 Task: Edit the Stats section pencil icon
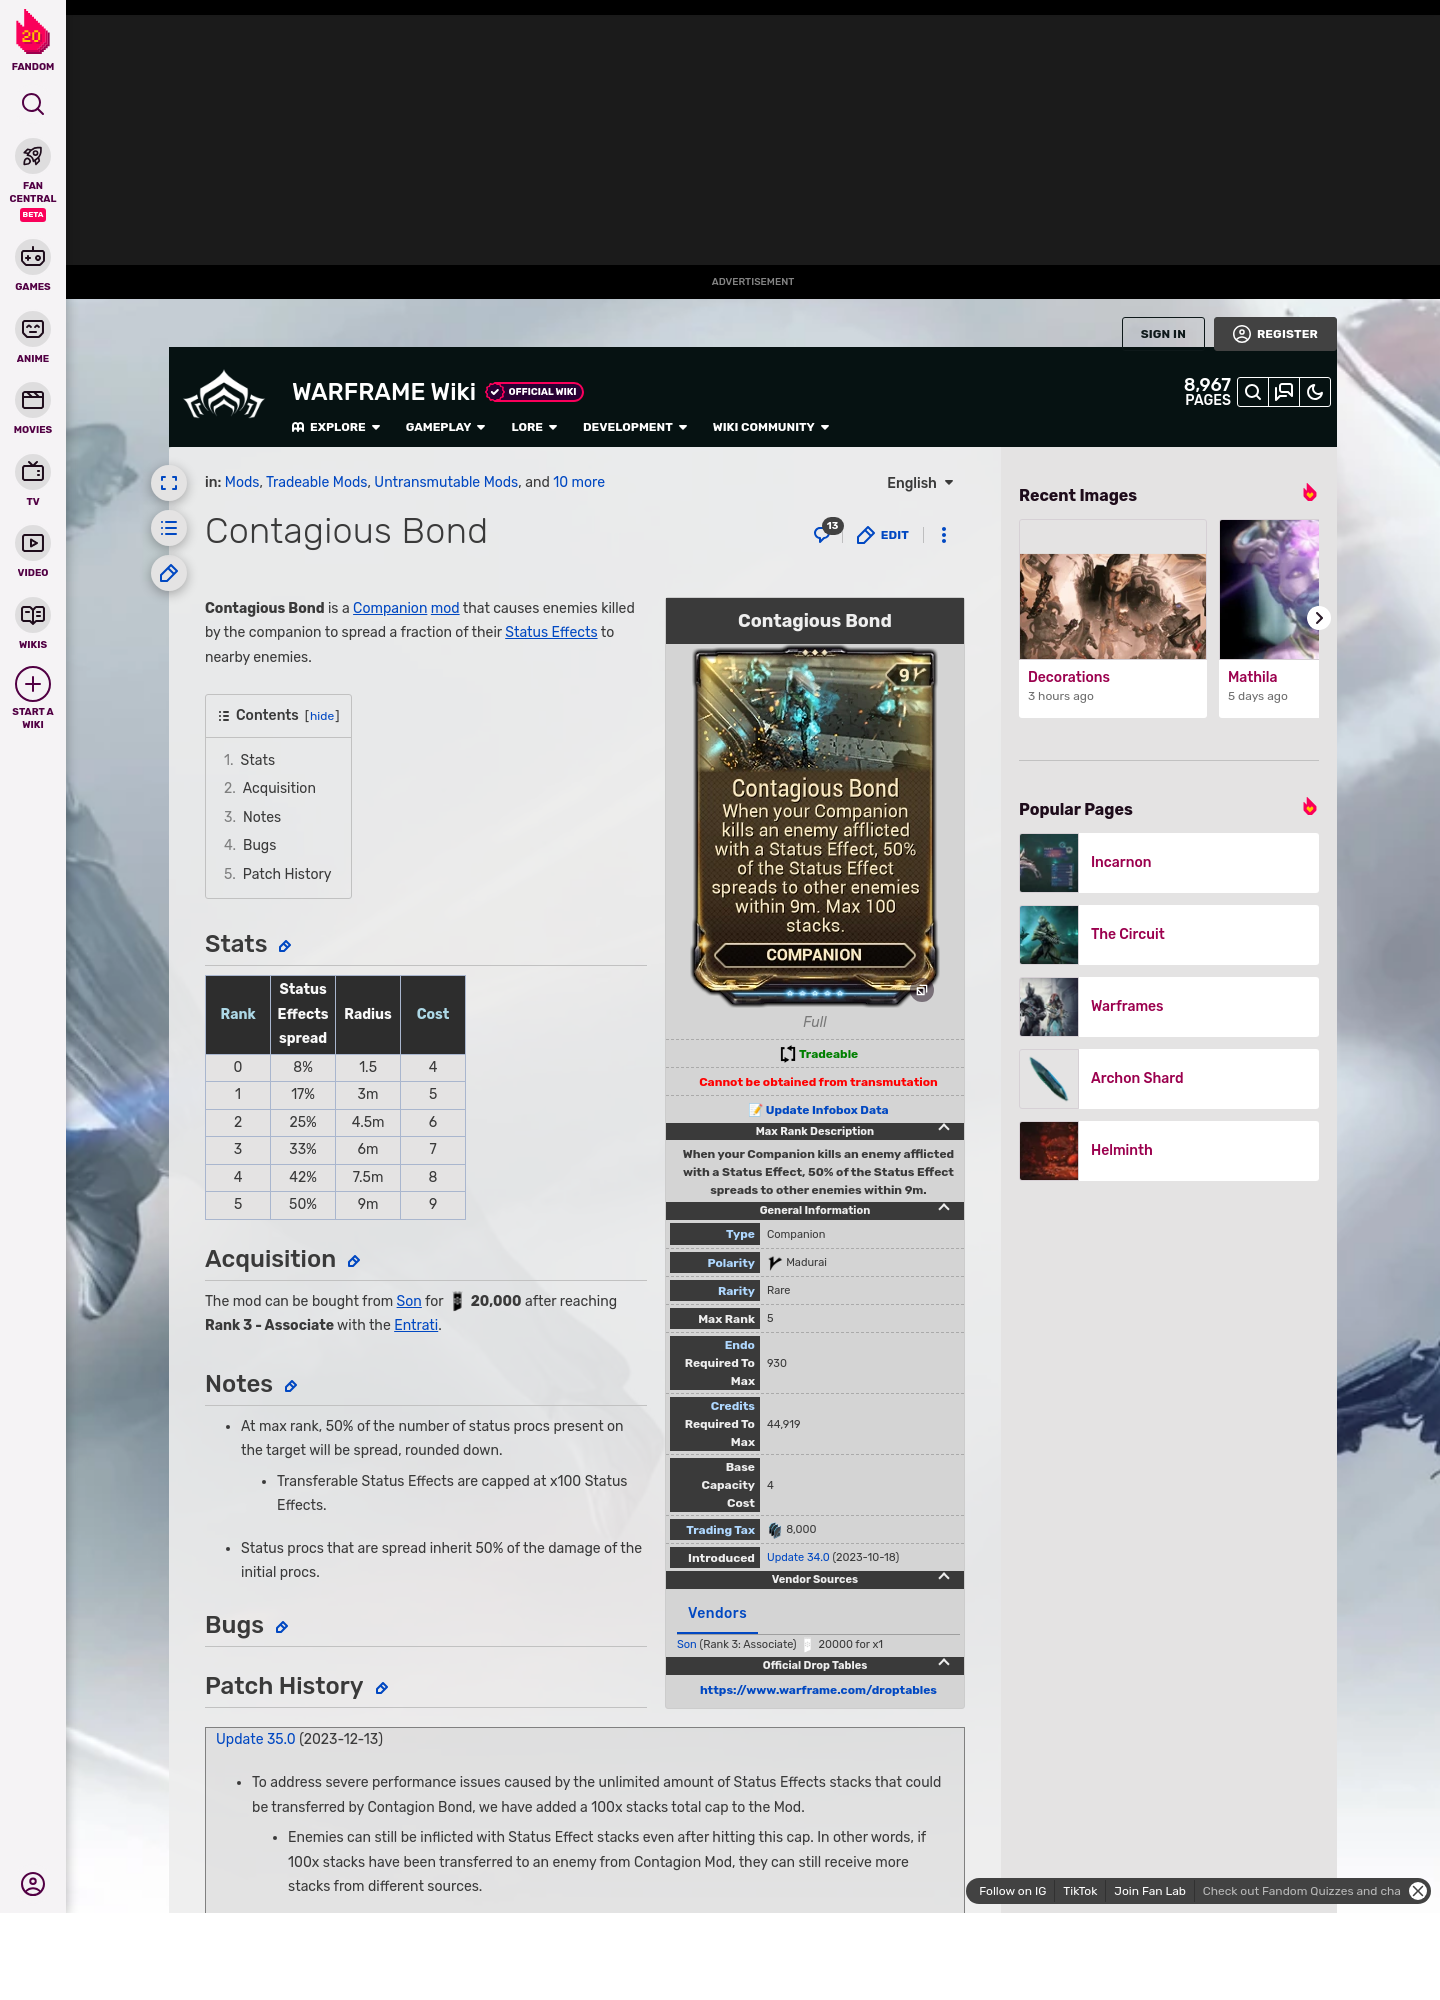pos(285,946)
